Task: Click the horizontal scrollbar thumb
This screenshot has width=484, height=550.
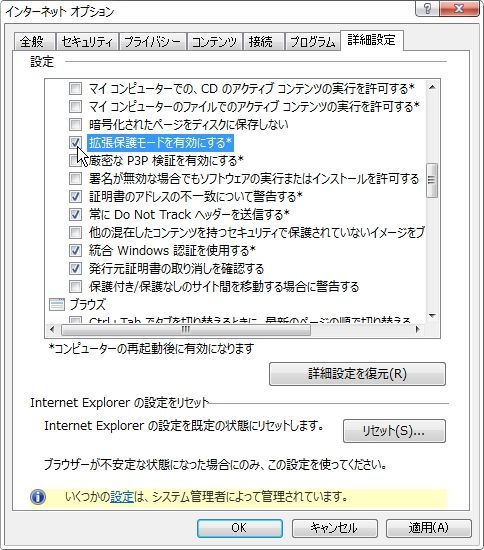Action: tap(186, 329)
